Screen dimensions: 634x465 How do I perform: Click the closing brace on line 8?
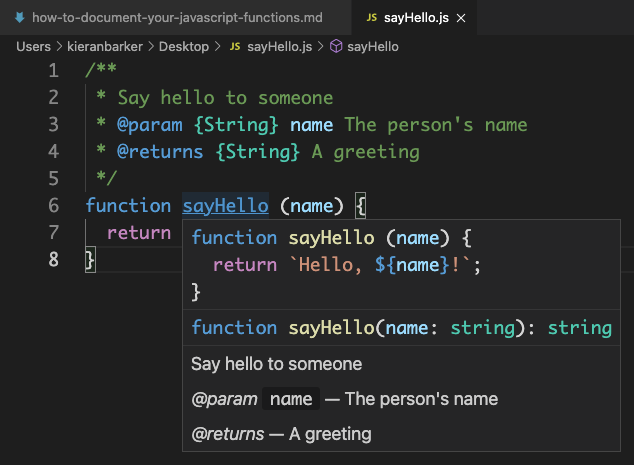point(90,259)
